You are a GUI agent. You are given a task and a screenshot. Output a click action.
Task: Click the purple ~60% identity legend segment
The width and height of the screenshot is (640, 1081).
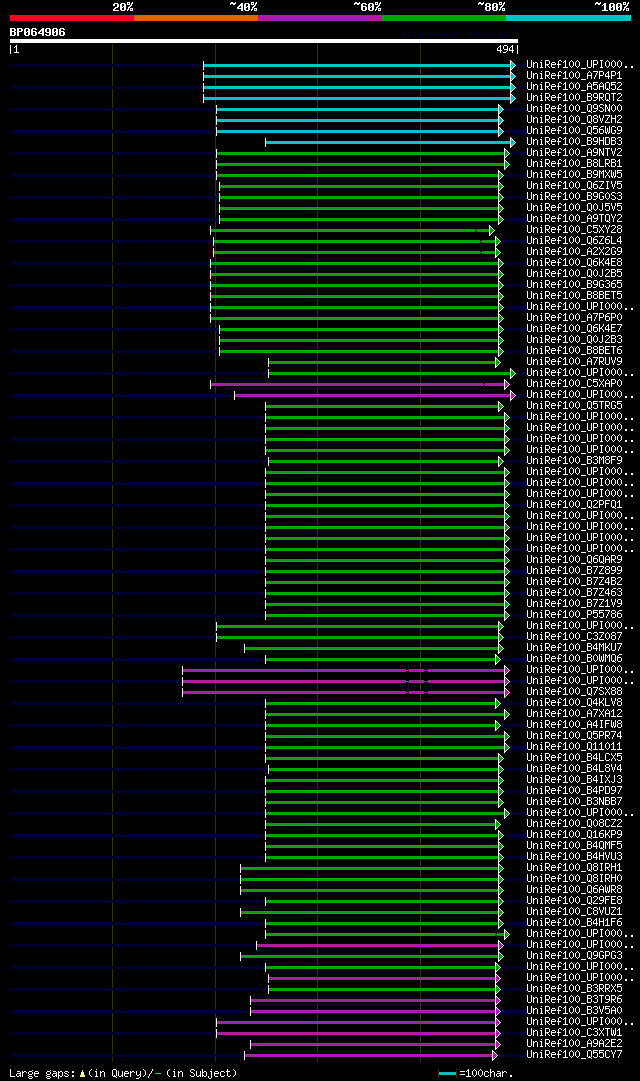[320, 18]
